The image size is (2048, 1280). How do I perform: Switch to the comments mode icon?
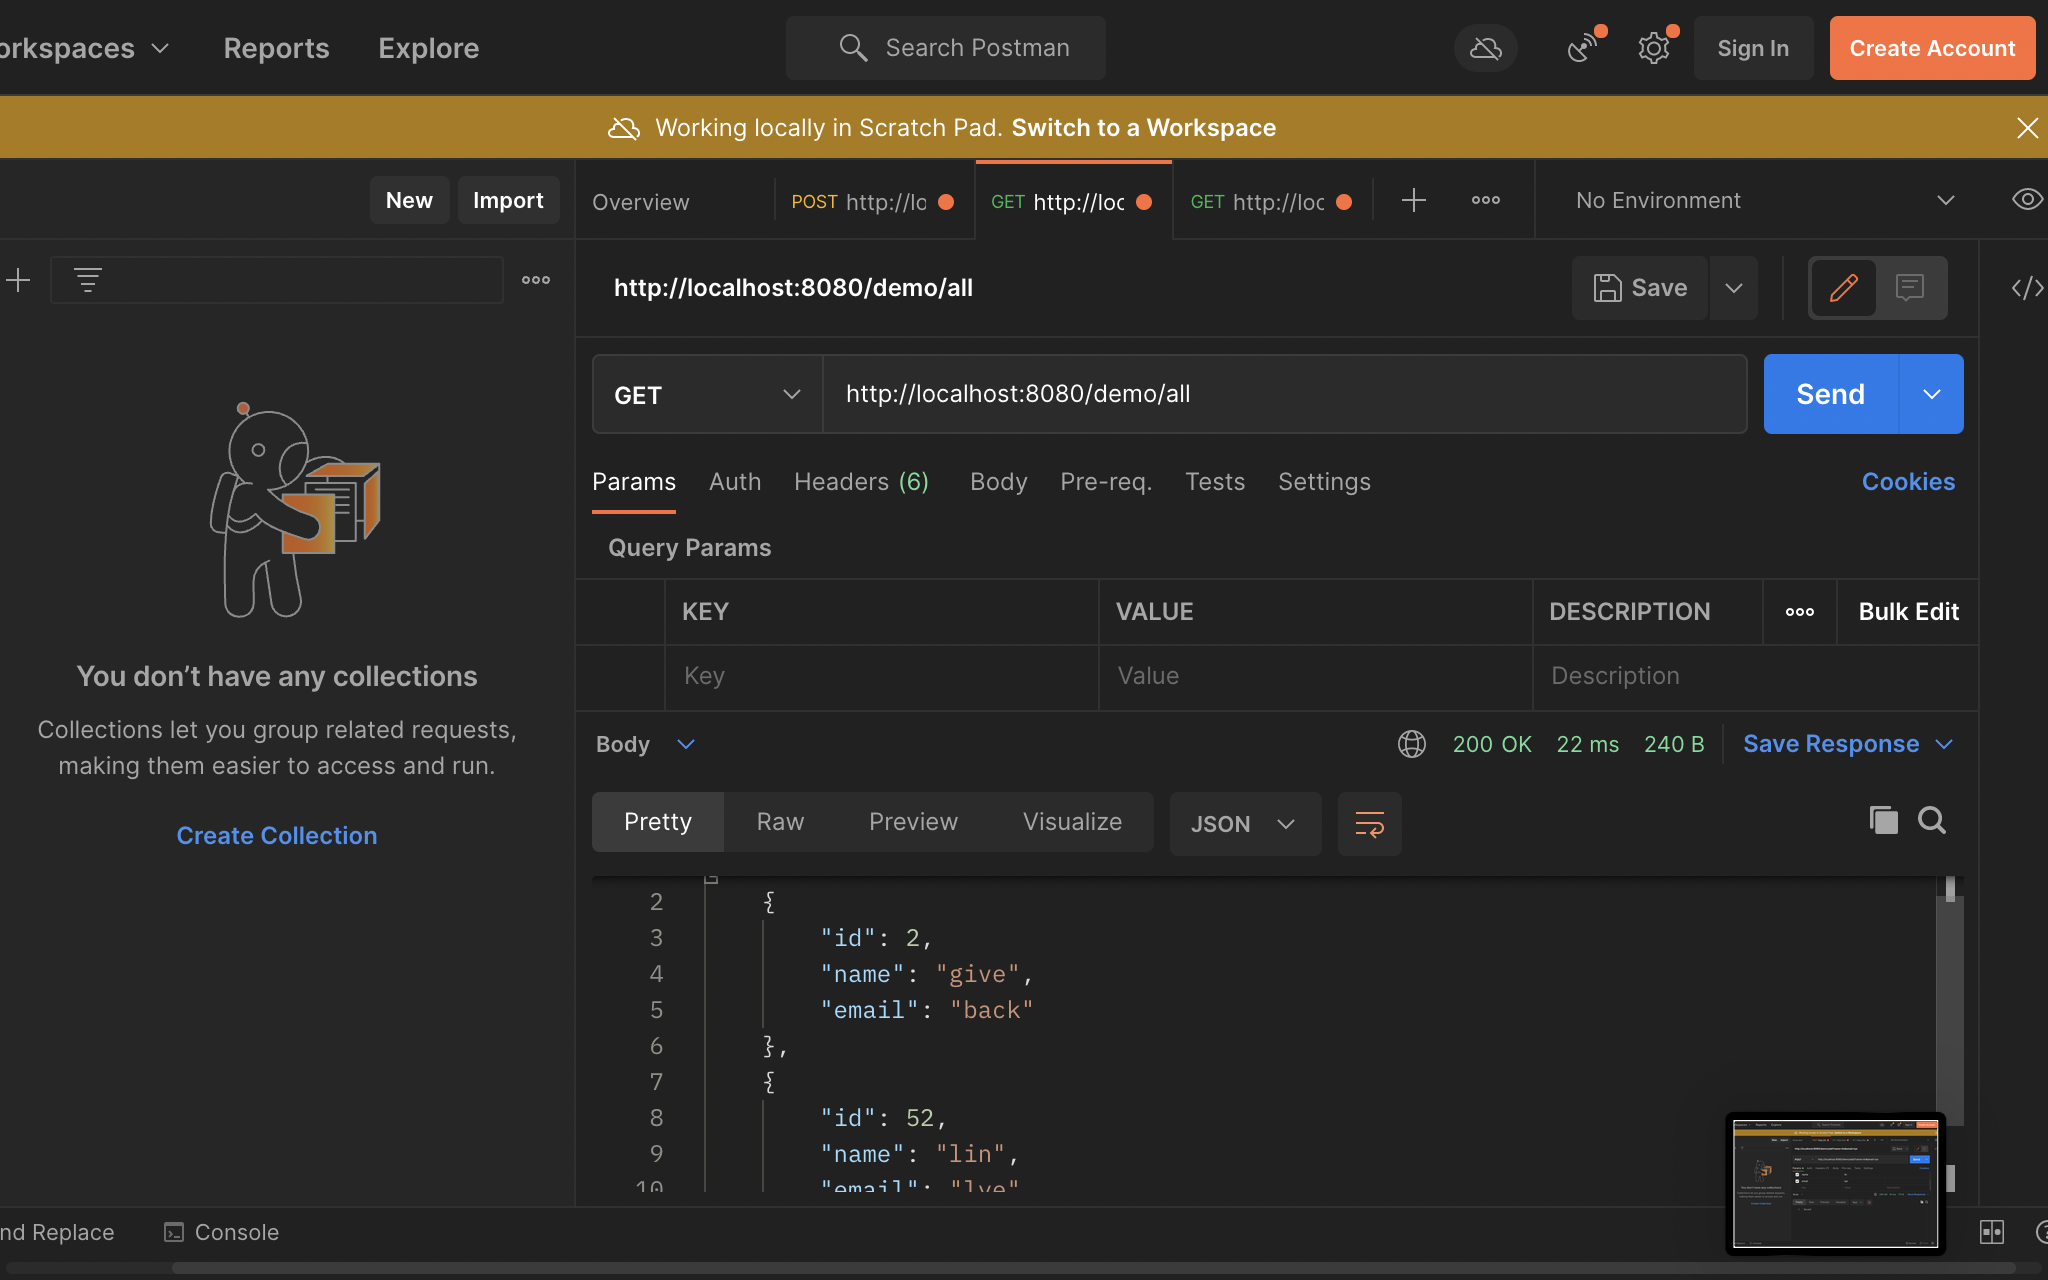point(1910,288)
